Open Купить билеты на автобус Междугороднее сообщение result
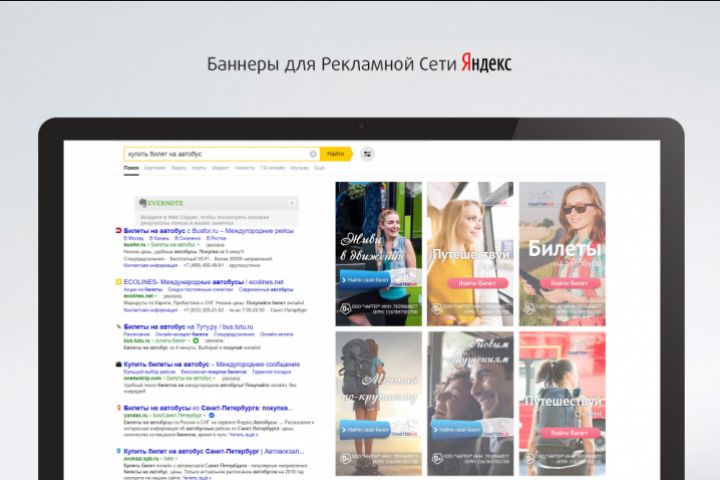This screenshot has width=720, height=480. 212,364
